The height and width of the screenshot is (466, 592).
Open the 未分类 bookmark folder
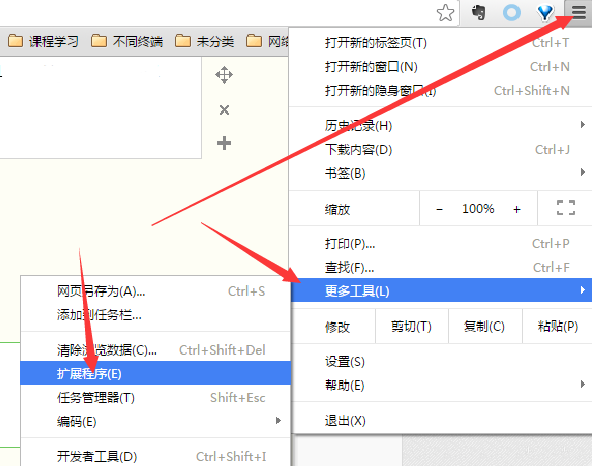tap(205, 41)
